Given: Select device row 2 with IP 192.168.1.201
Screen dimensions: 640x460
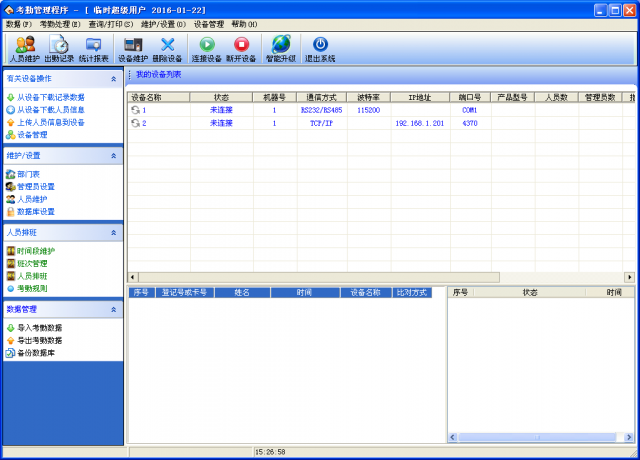Looking at the screenshot, I should pos(300,123).
